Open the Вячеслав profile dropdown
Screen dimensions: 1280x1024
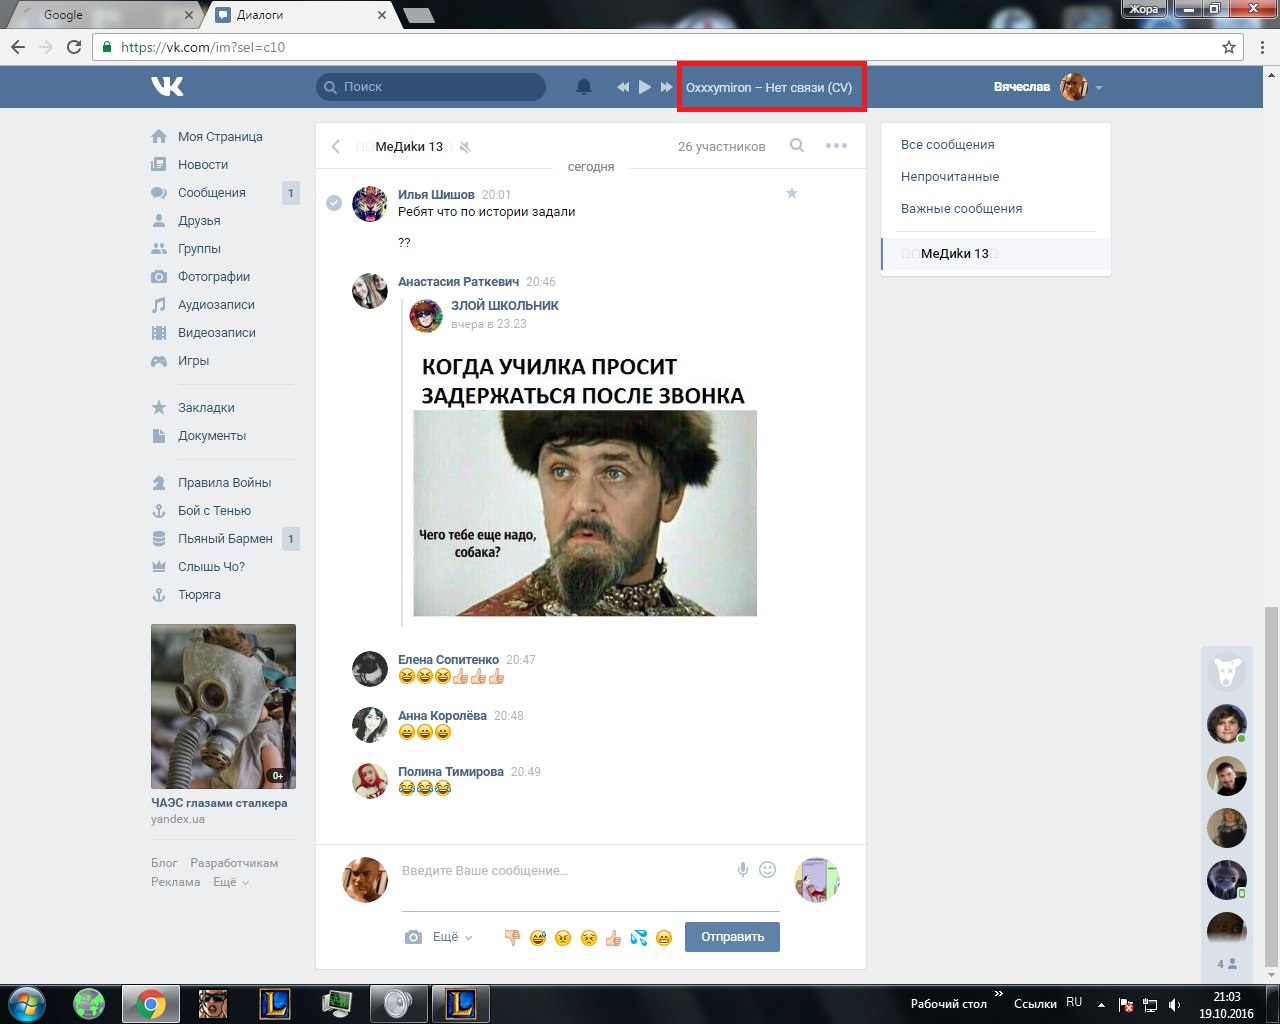[x=1048, y=87]
